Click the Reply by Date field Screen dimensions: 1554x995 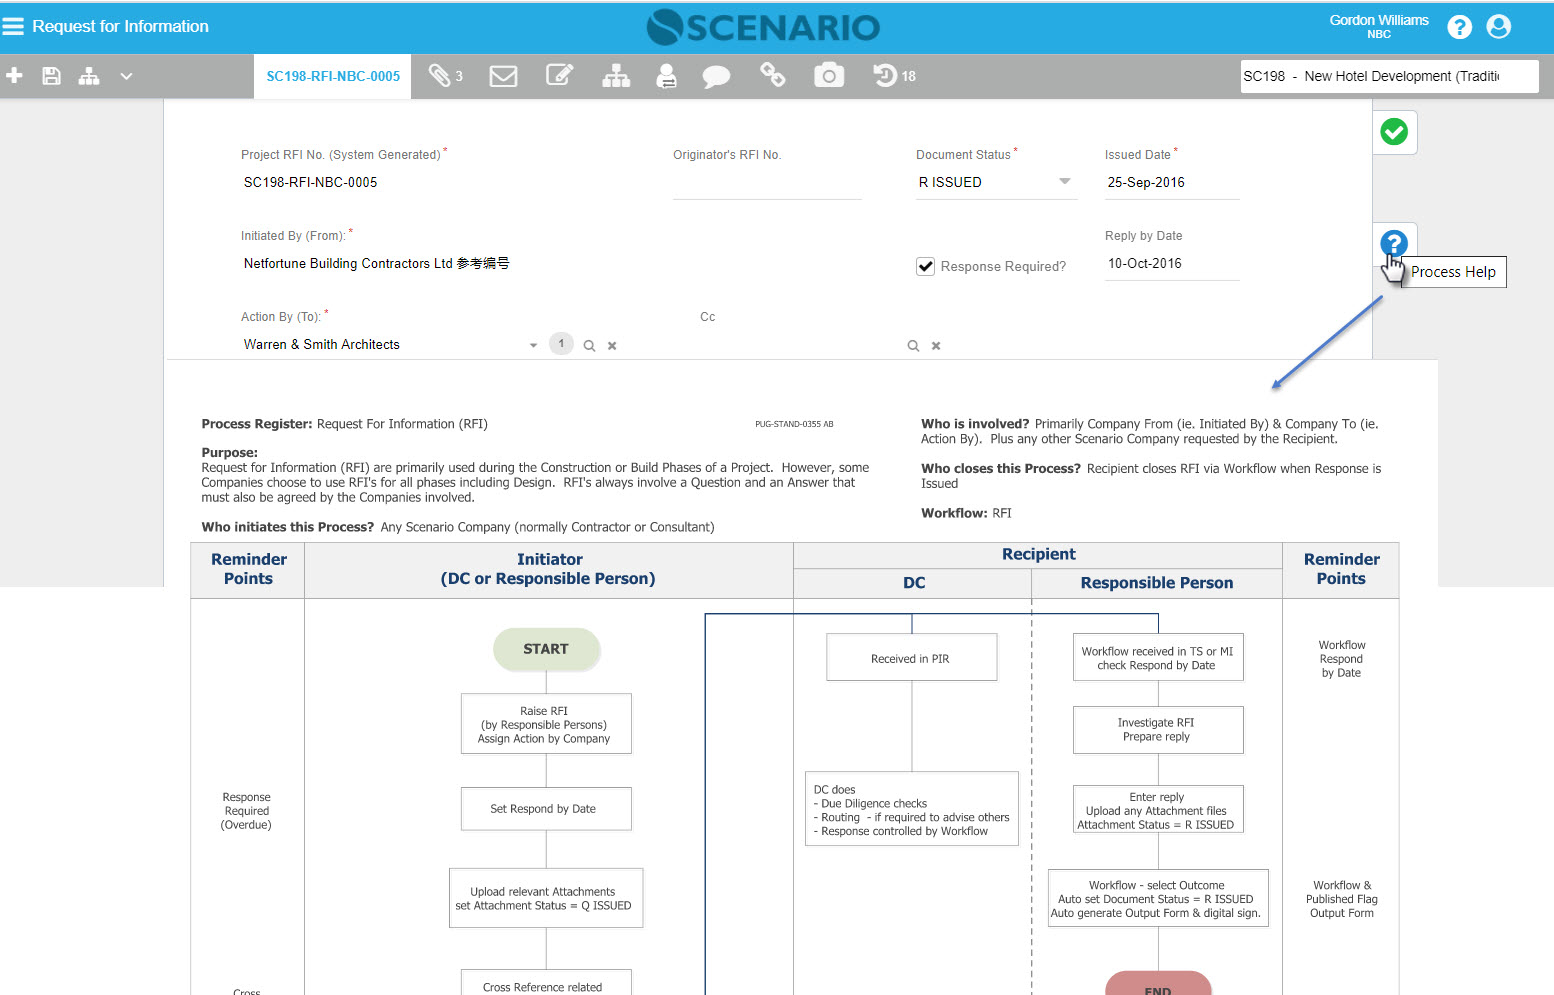point(1170,264)
